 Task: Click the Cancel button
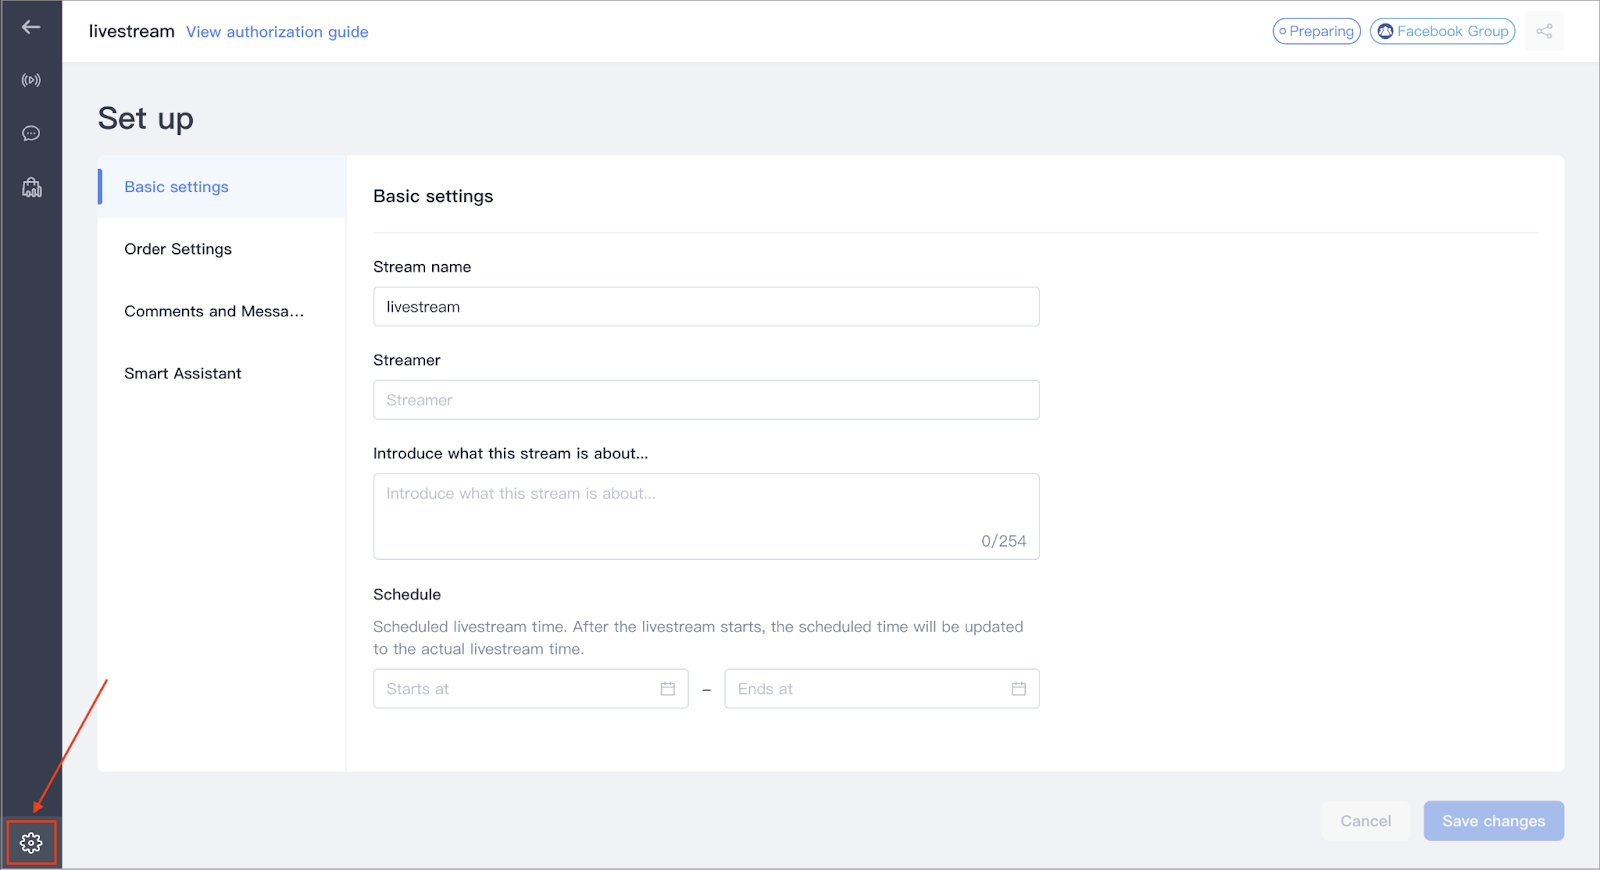1366,821
